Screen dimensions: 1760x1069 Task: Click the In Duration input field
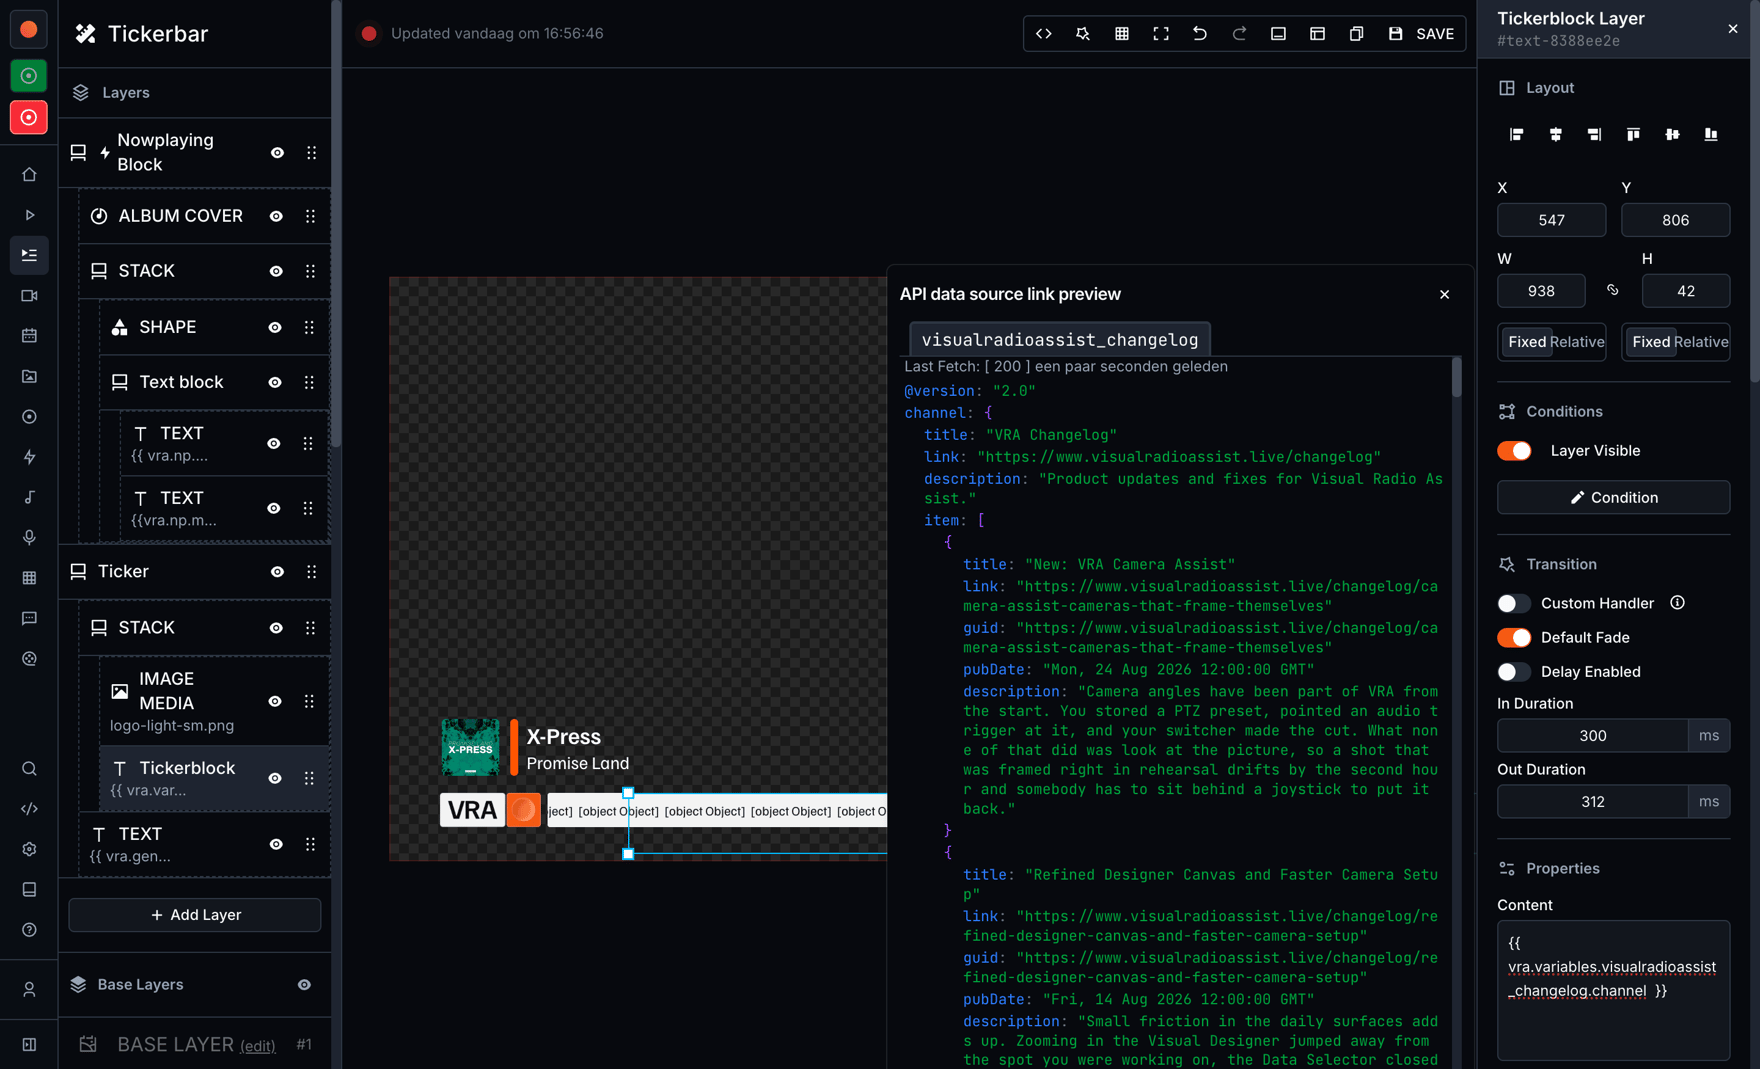(x=1592, y=736)
